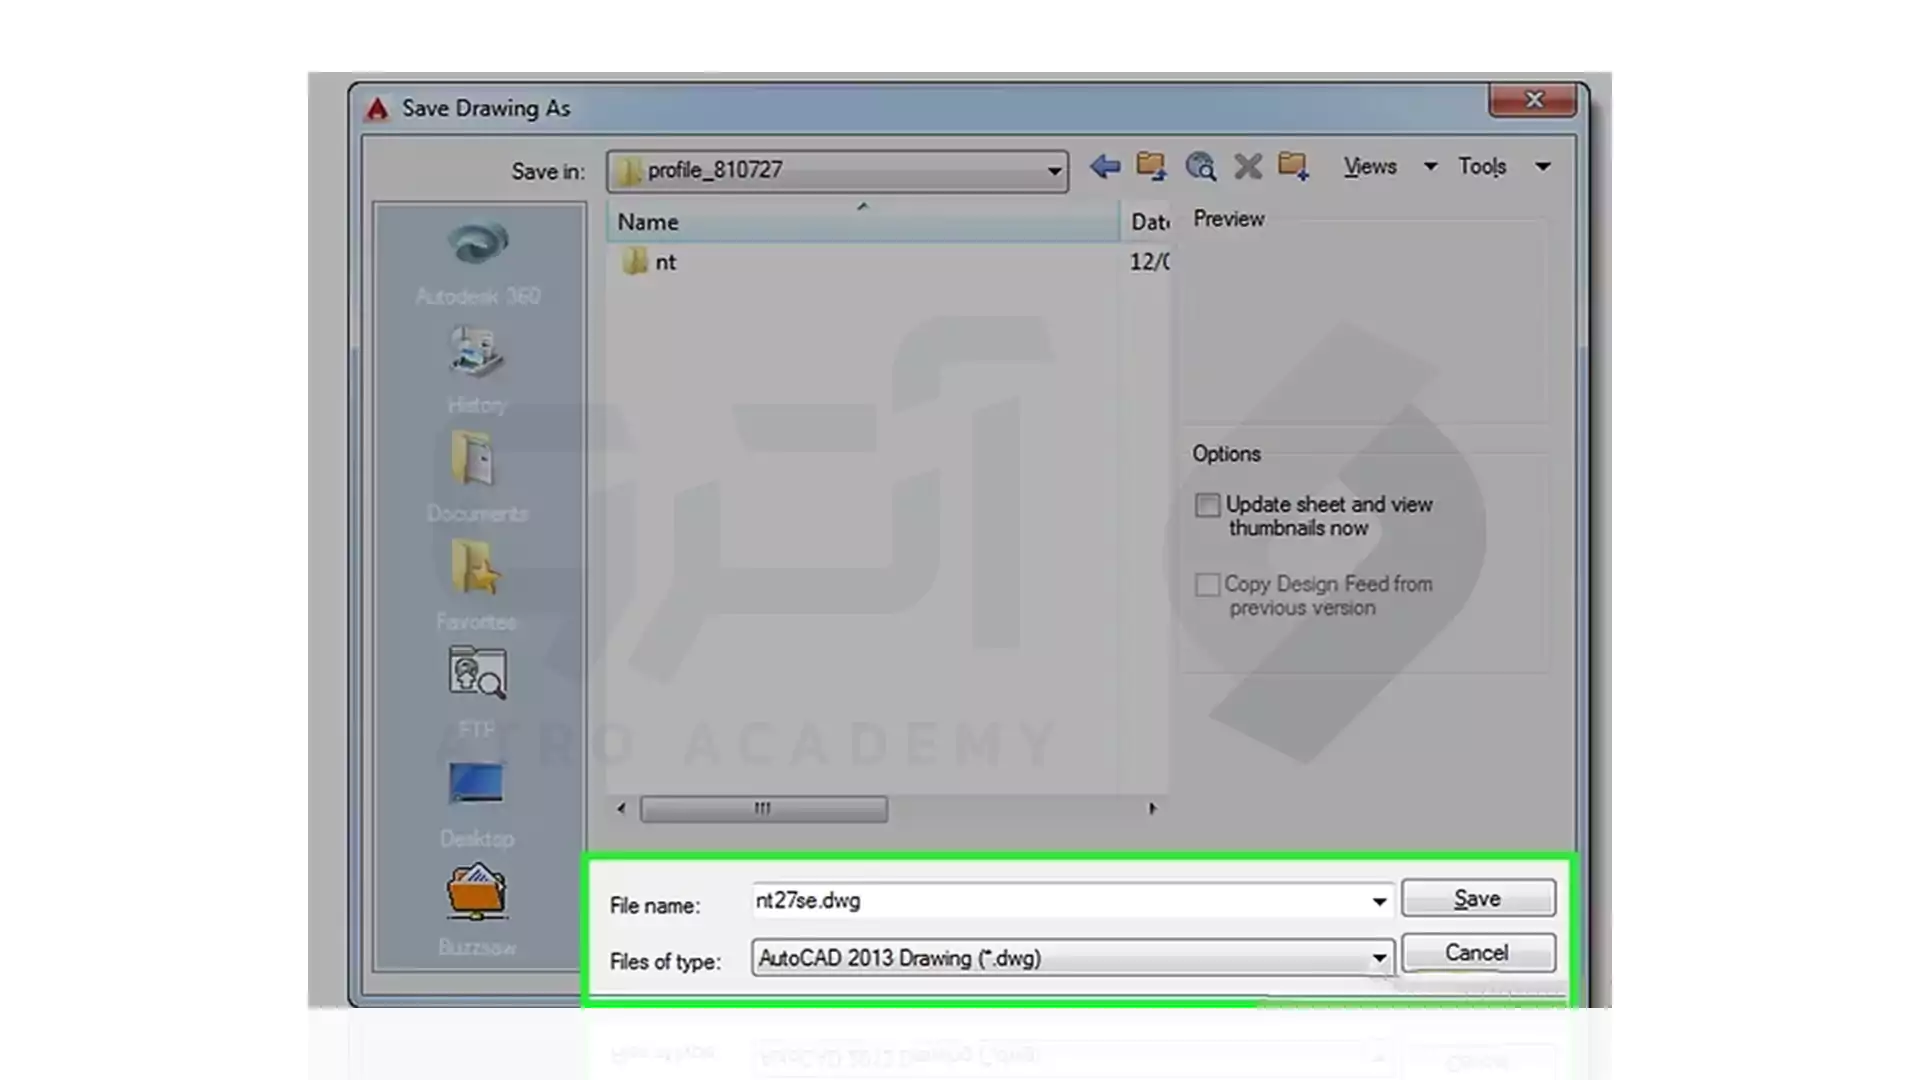Open Desktop location in sidebar
Screen dimensions: 1920x1080
point(477,804)
